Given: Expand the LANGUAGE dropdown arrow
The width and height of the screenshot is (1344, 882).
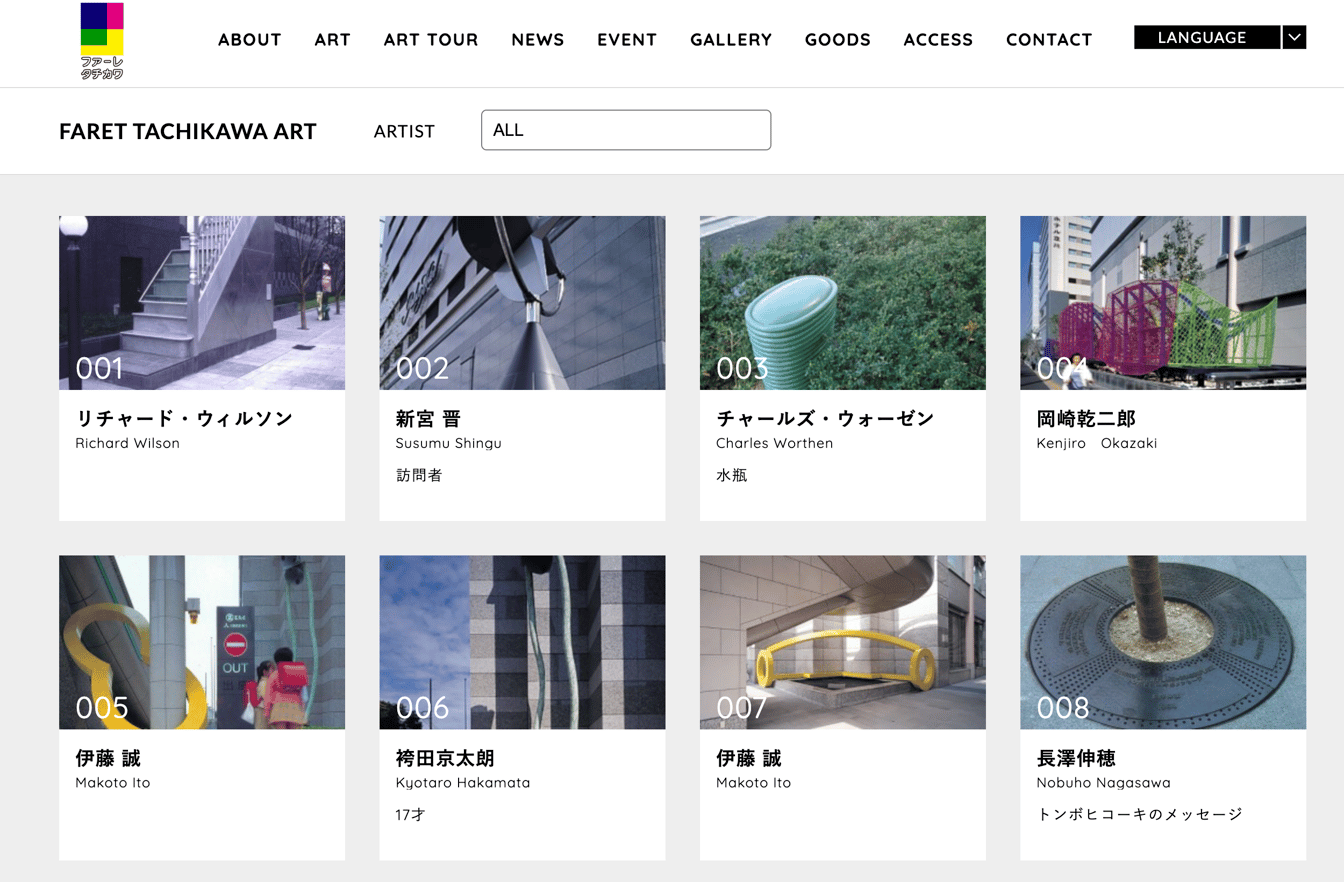Looking at the screenshot, I should coord(1294,38).
